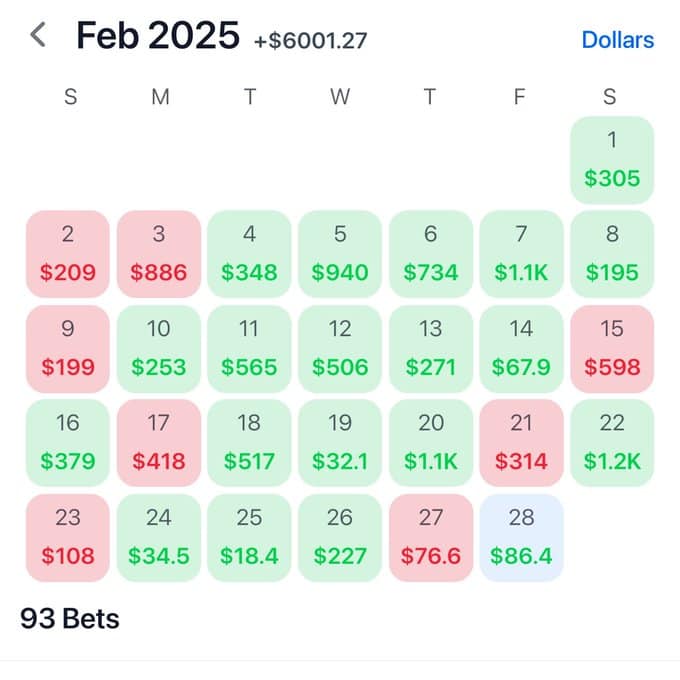Open February 1 showing $305 profit
The height and width of the screenshot is (680, 680).
[x=612, y=160]
